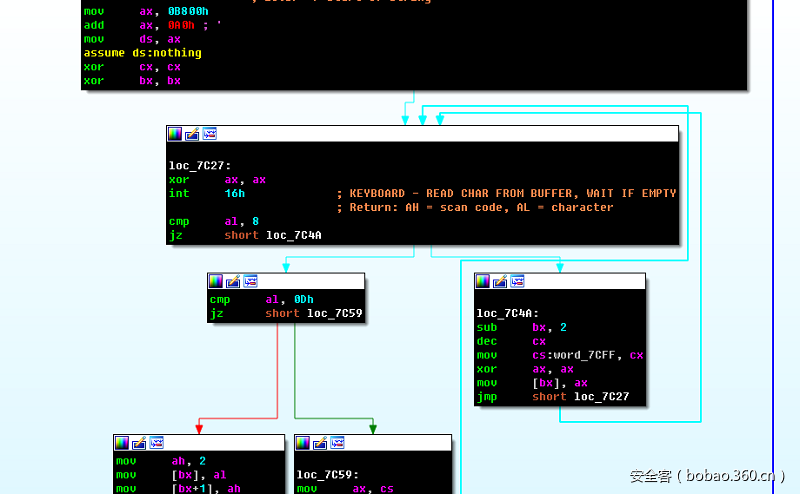Click the color icon on the loc_7C4A node
800x494 pixels.
click(484, 282)
